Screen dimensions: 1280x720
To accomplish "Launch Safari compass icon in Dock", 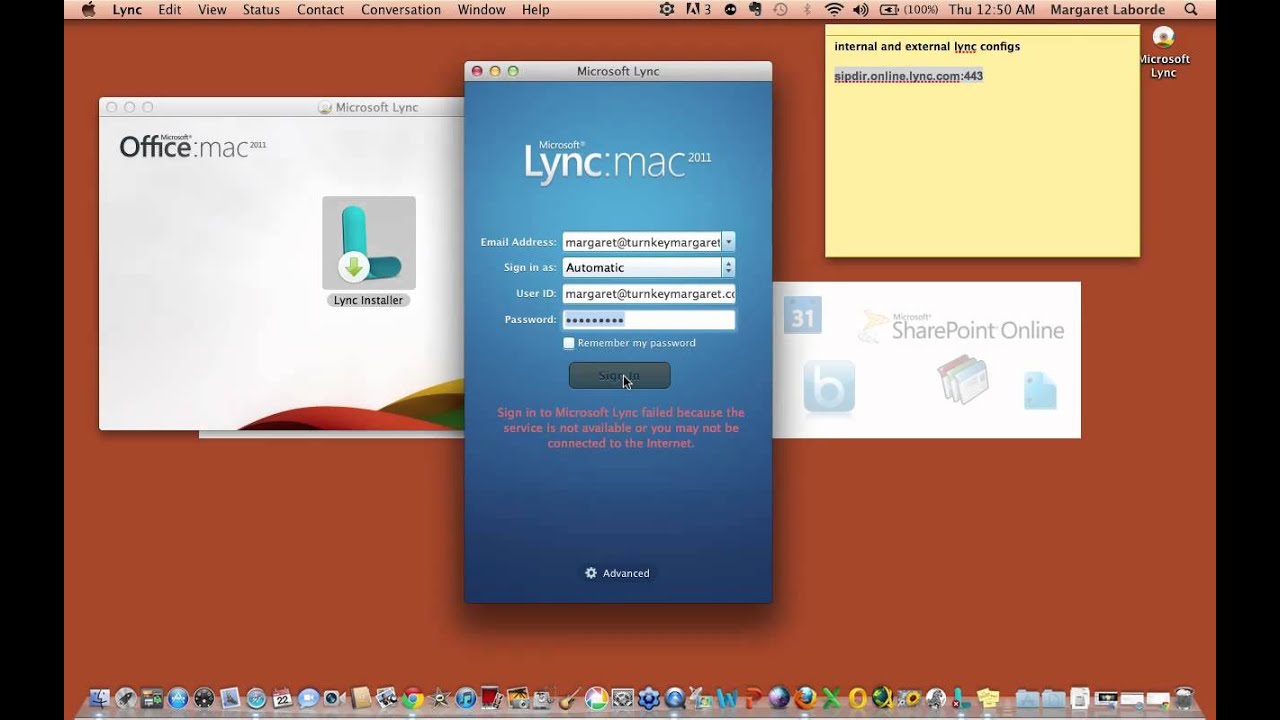I will pos(256,699).
